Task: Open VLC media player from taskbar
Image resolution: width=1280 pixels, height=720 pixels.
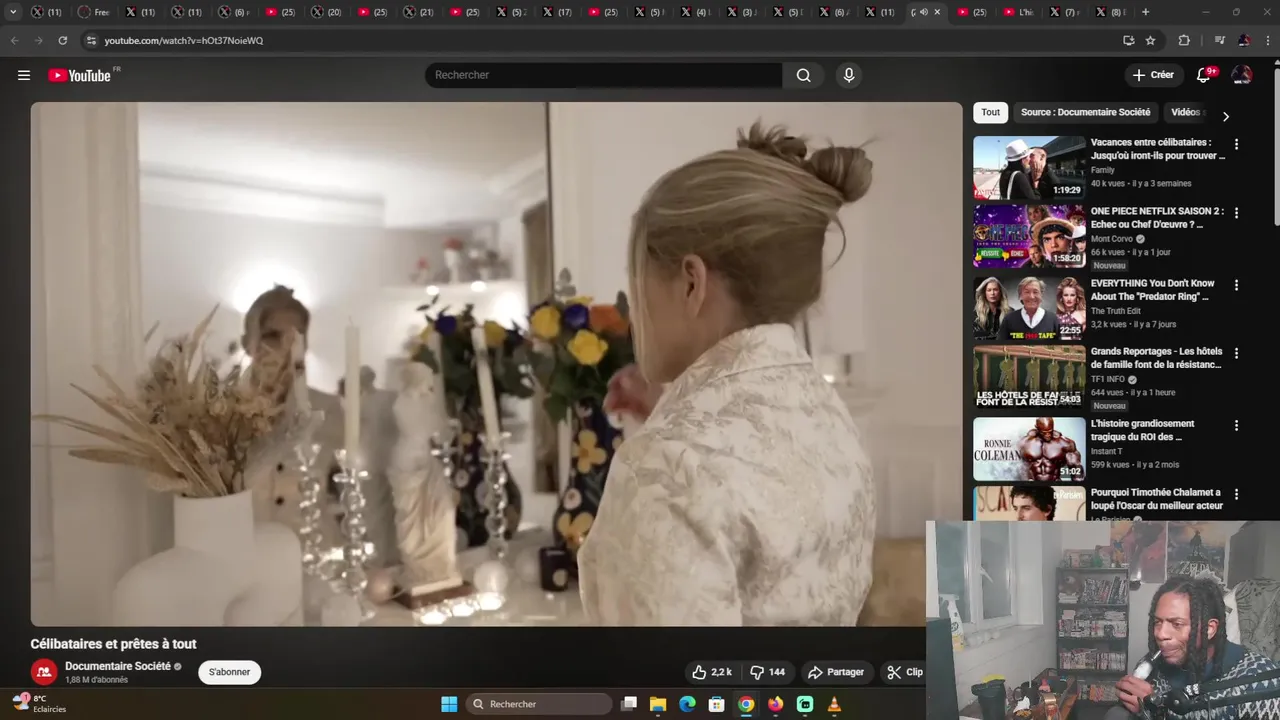Action: [x=834, y=704]
